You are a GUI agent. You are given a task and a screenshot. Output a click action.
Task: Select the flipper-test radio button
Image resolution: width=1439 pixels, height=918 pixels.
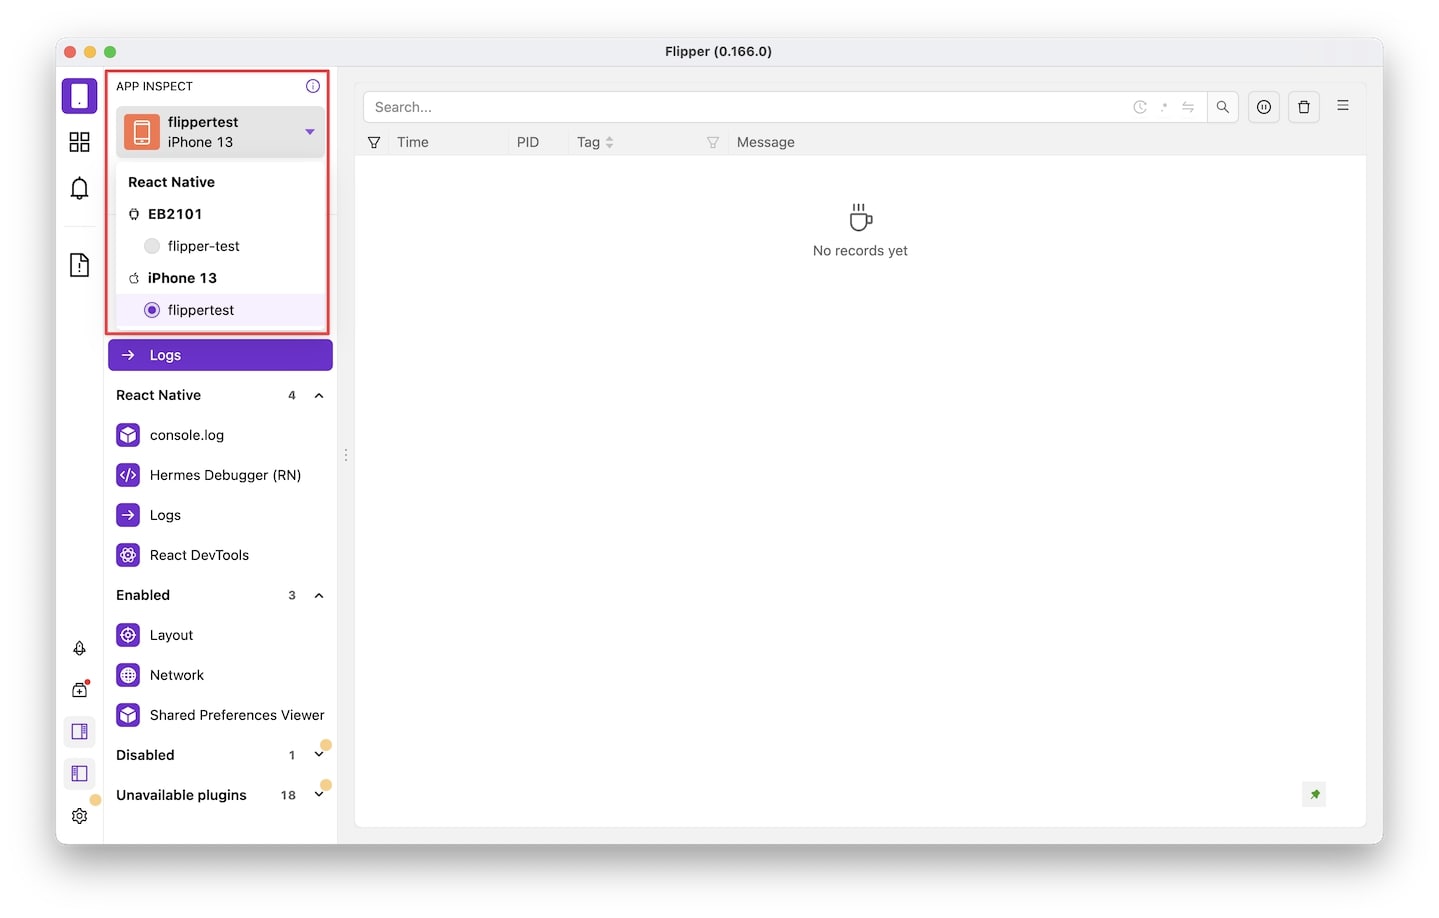[152, 246]
